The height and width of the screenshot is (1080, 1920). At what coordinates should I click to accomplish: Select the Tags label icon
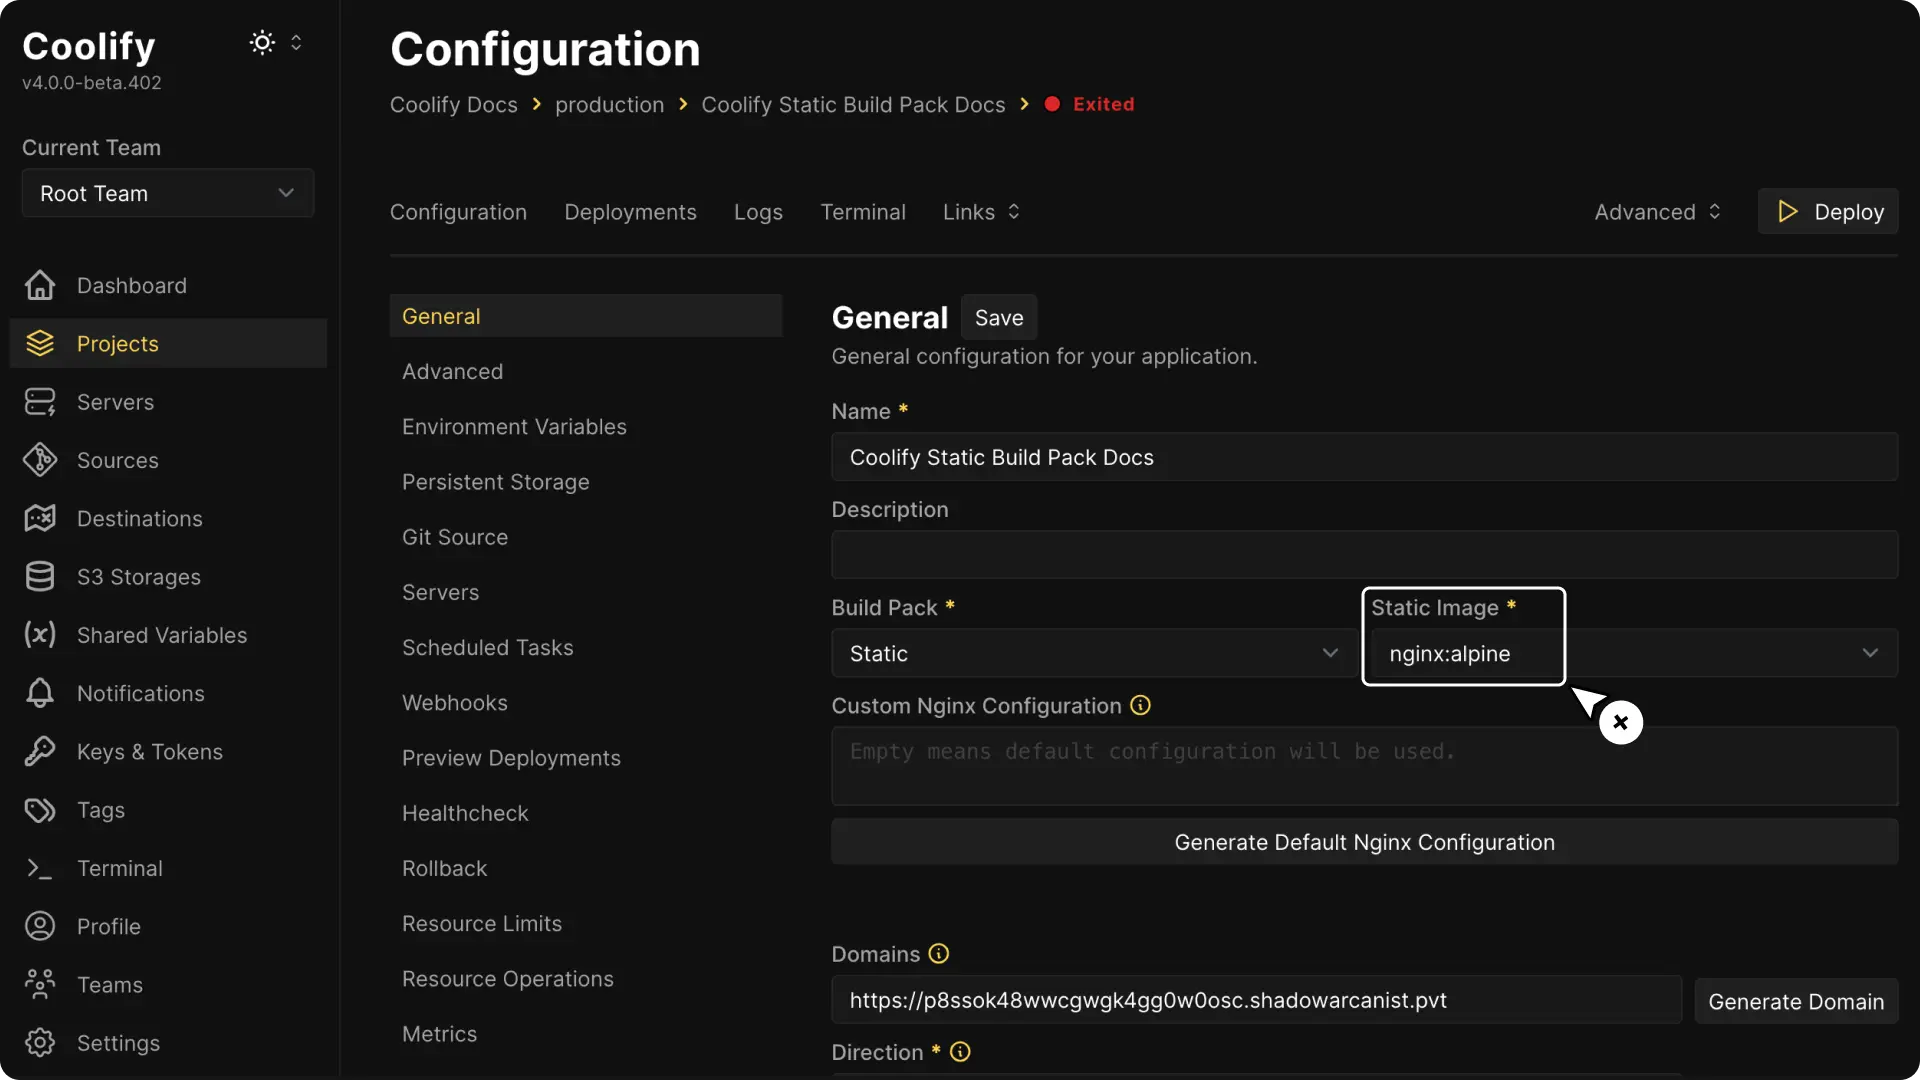[x=39, y=810]
